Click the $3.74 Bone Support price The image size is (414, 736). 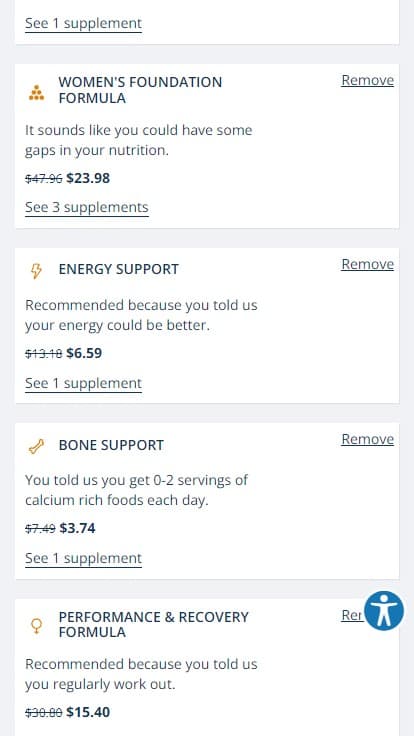77,529
